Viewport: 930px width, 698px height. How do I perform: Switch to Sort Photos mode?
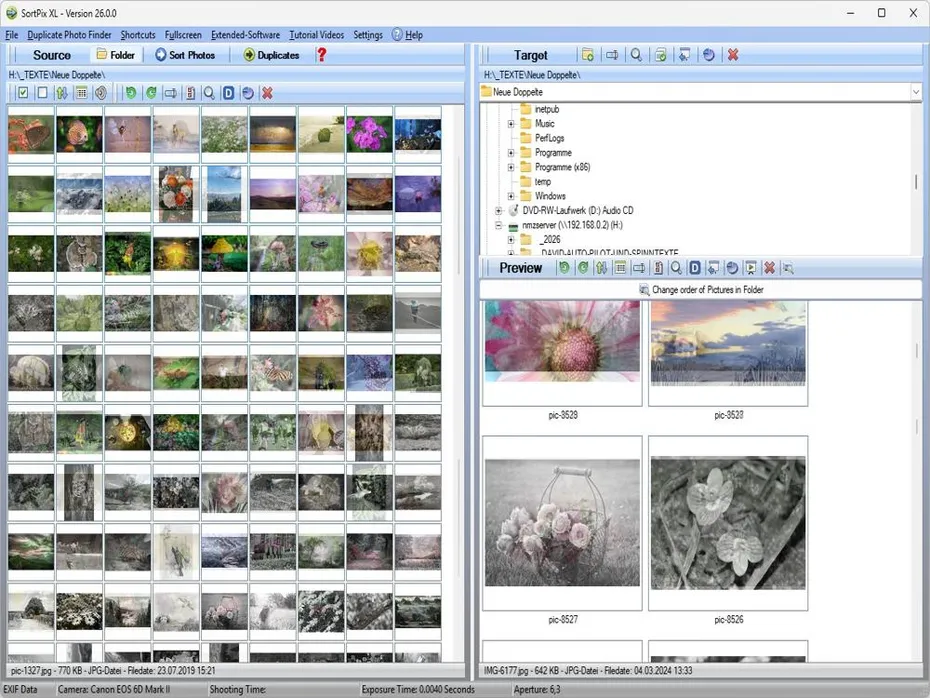coord(185,55)
